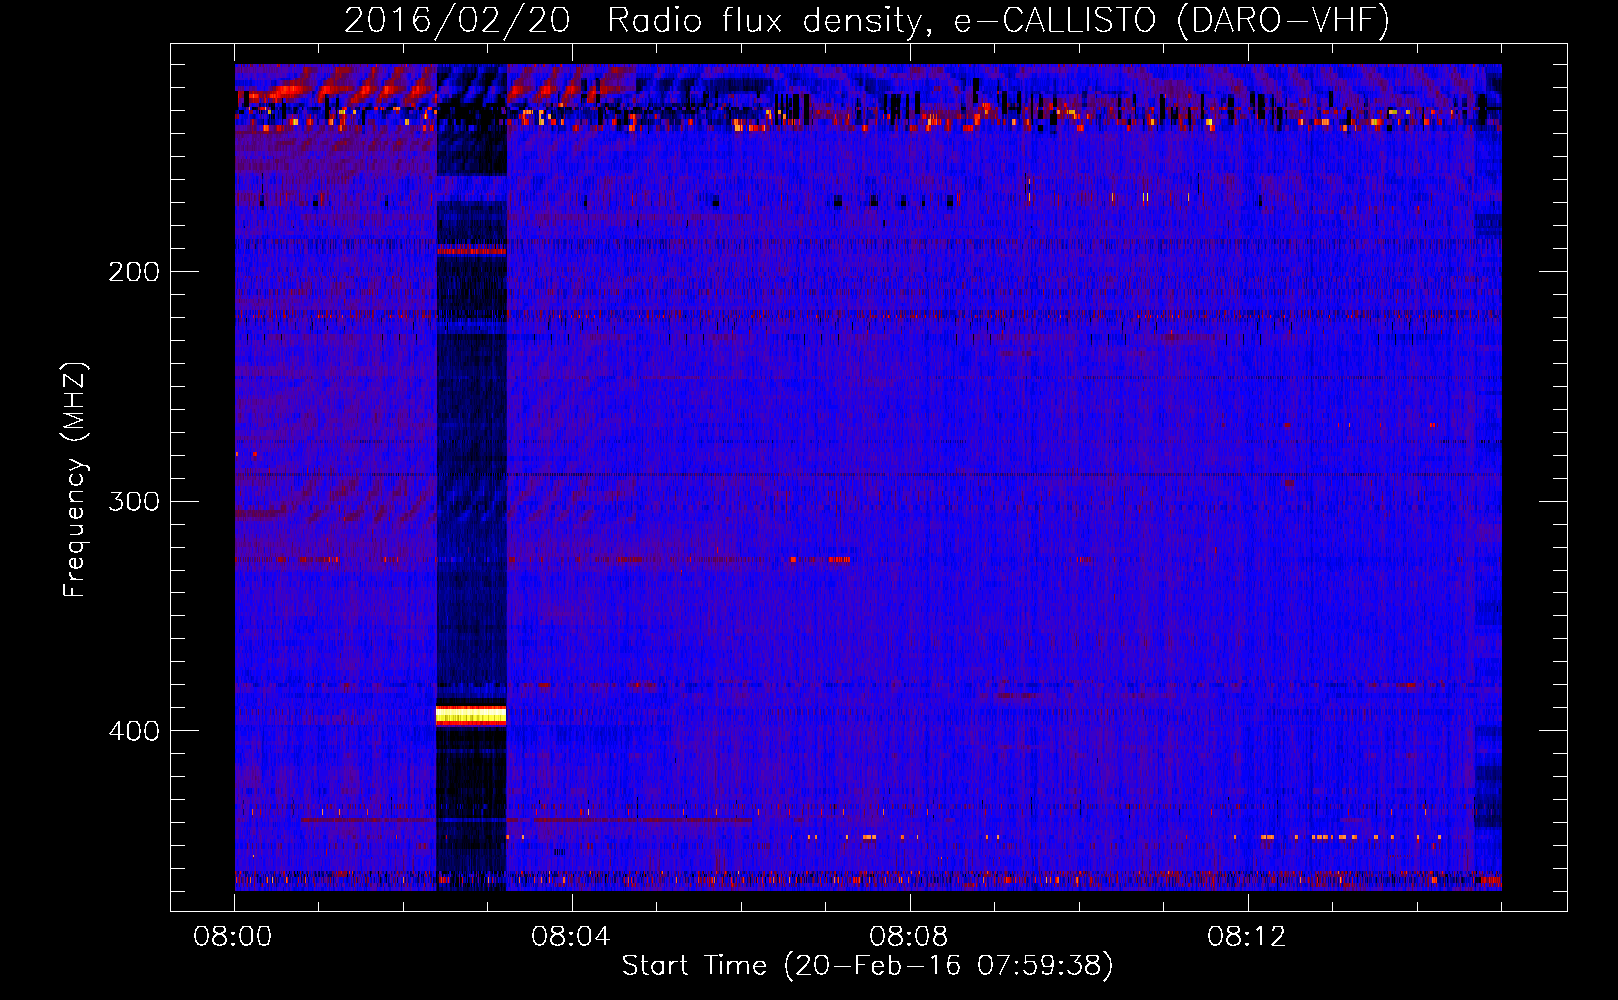Image resolution: width=1618 pixels, height=1000 pixels.
Task: Click the 'Frequency (MHZ)' axis label
Action: pyautogui.click(x=75, y=480)
